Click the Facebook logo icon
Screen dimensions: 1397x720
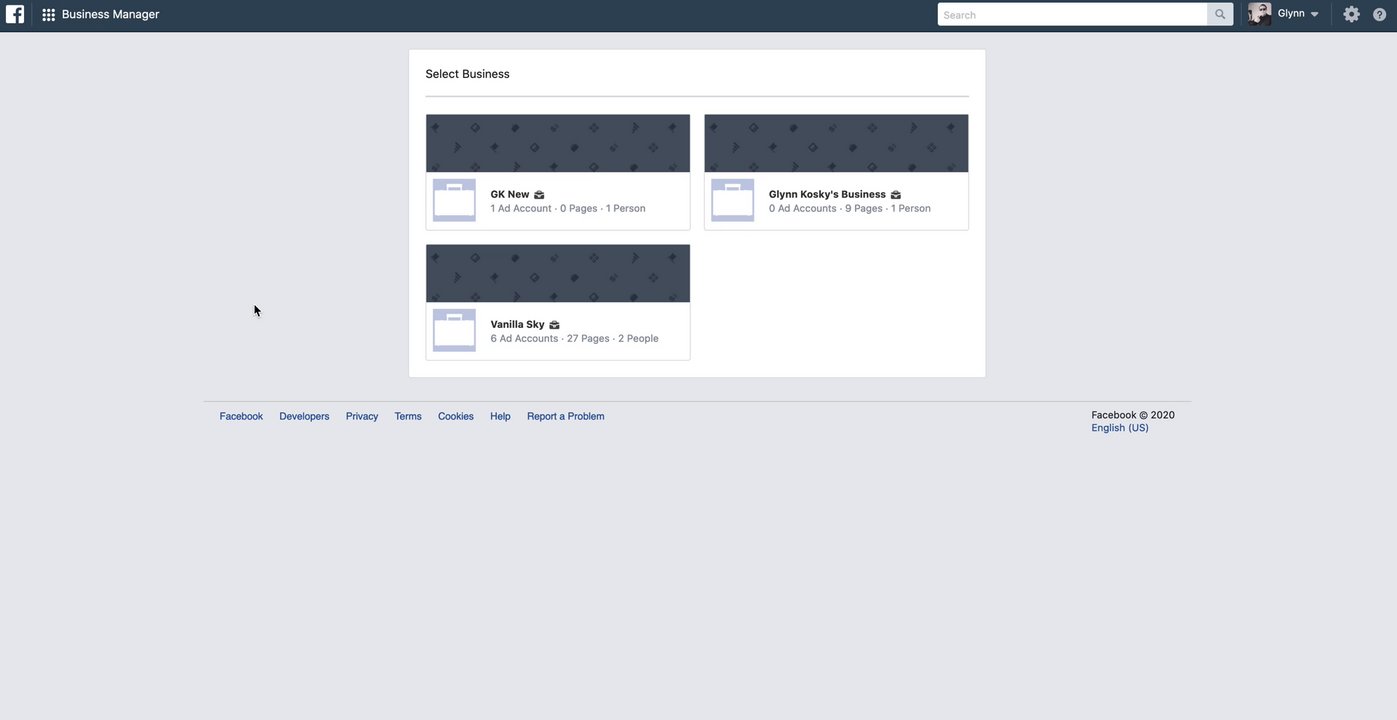15,14
